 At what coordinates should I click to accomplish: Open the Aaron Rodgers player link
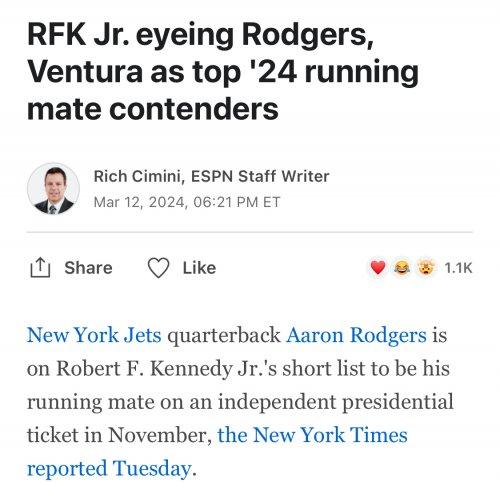(x=356, y=336)
